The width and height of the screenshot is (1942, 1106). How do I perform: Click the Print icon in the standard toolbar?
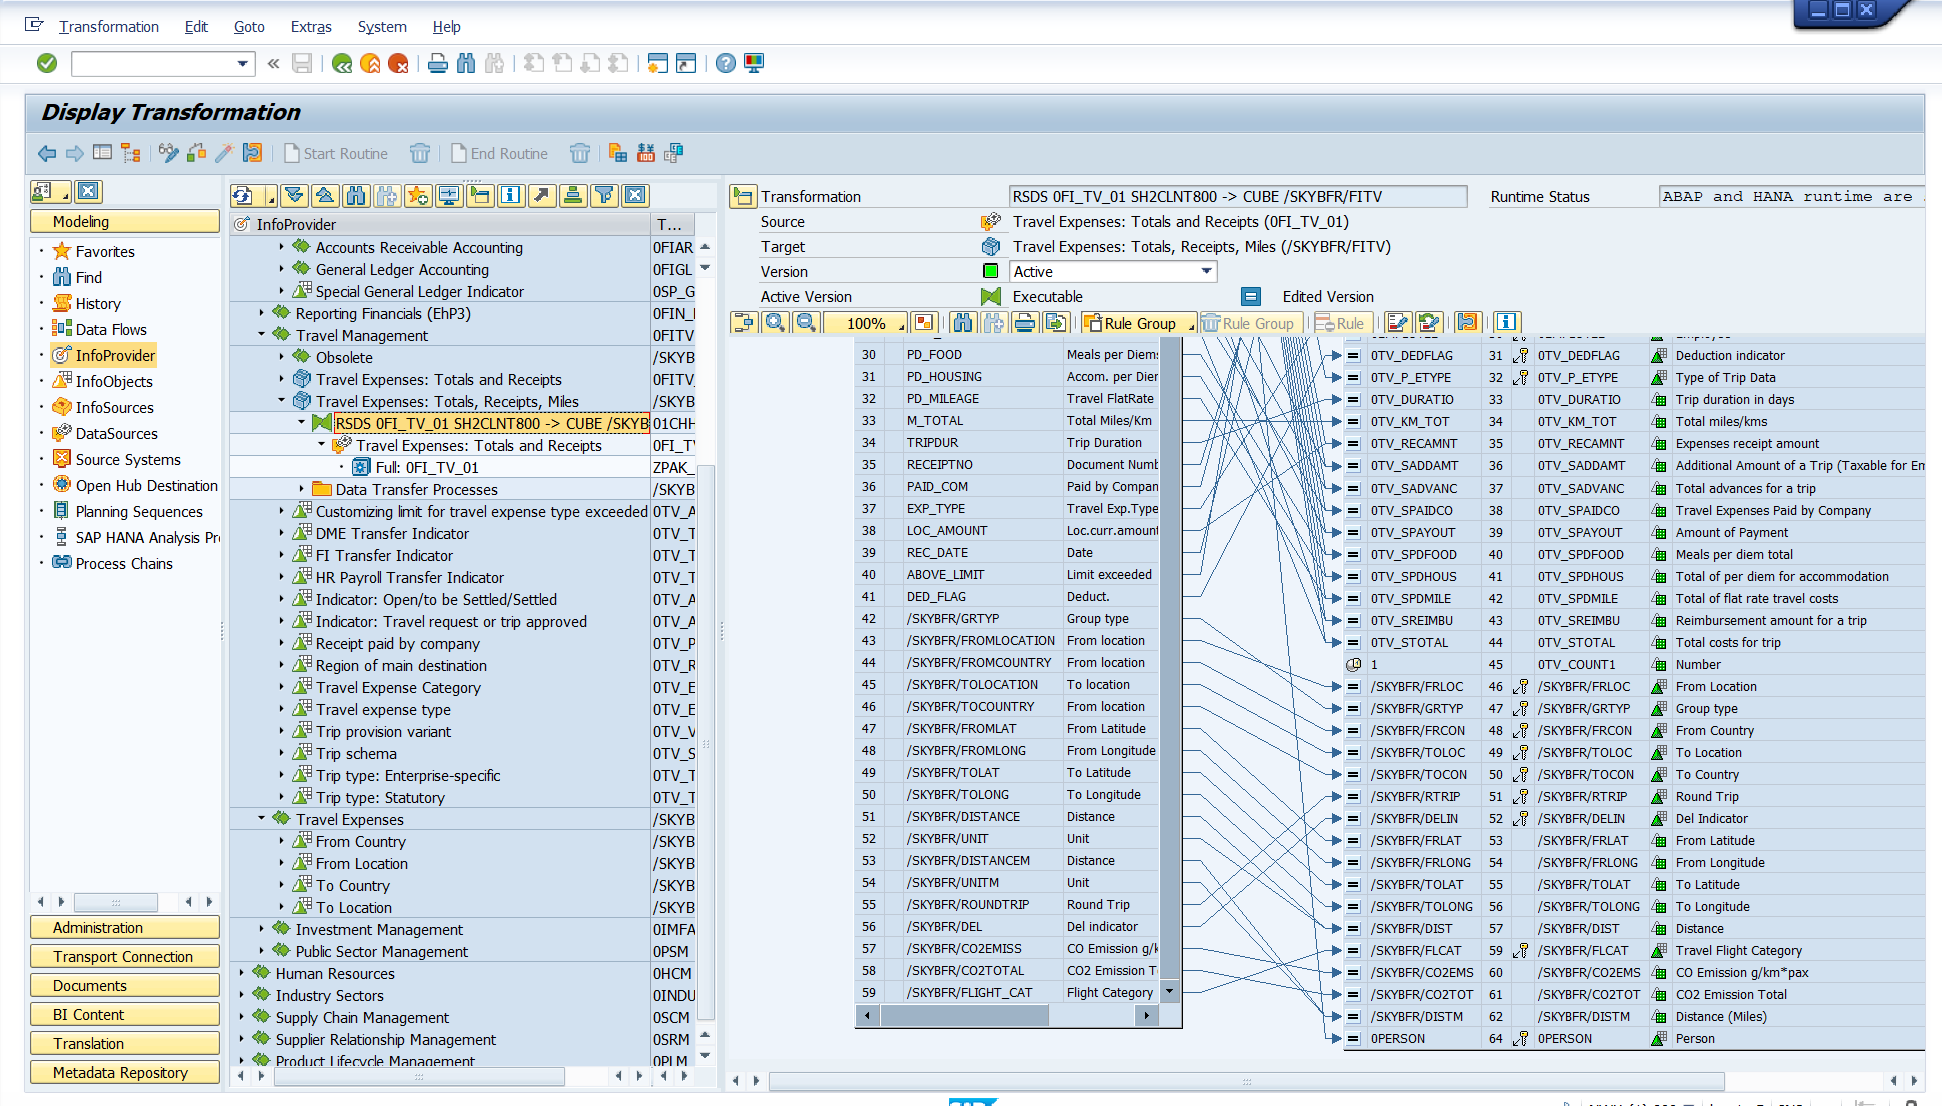[x=437, y=64]
